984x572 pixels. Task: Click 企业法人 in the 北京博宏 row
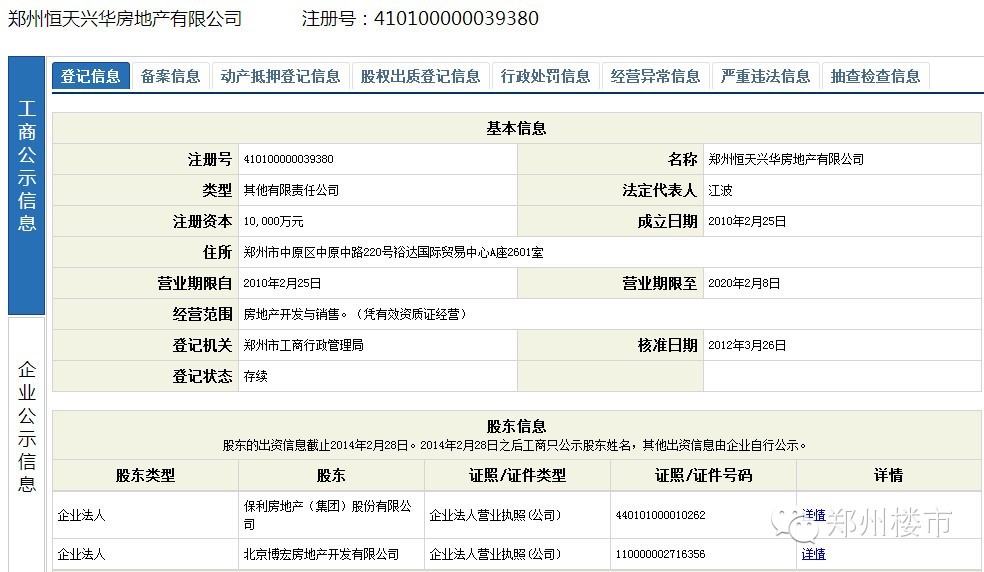pyautogui.click(x=81, y=554)
